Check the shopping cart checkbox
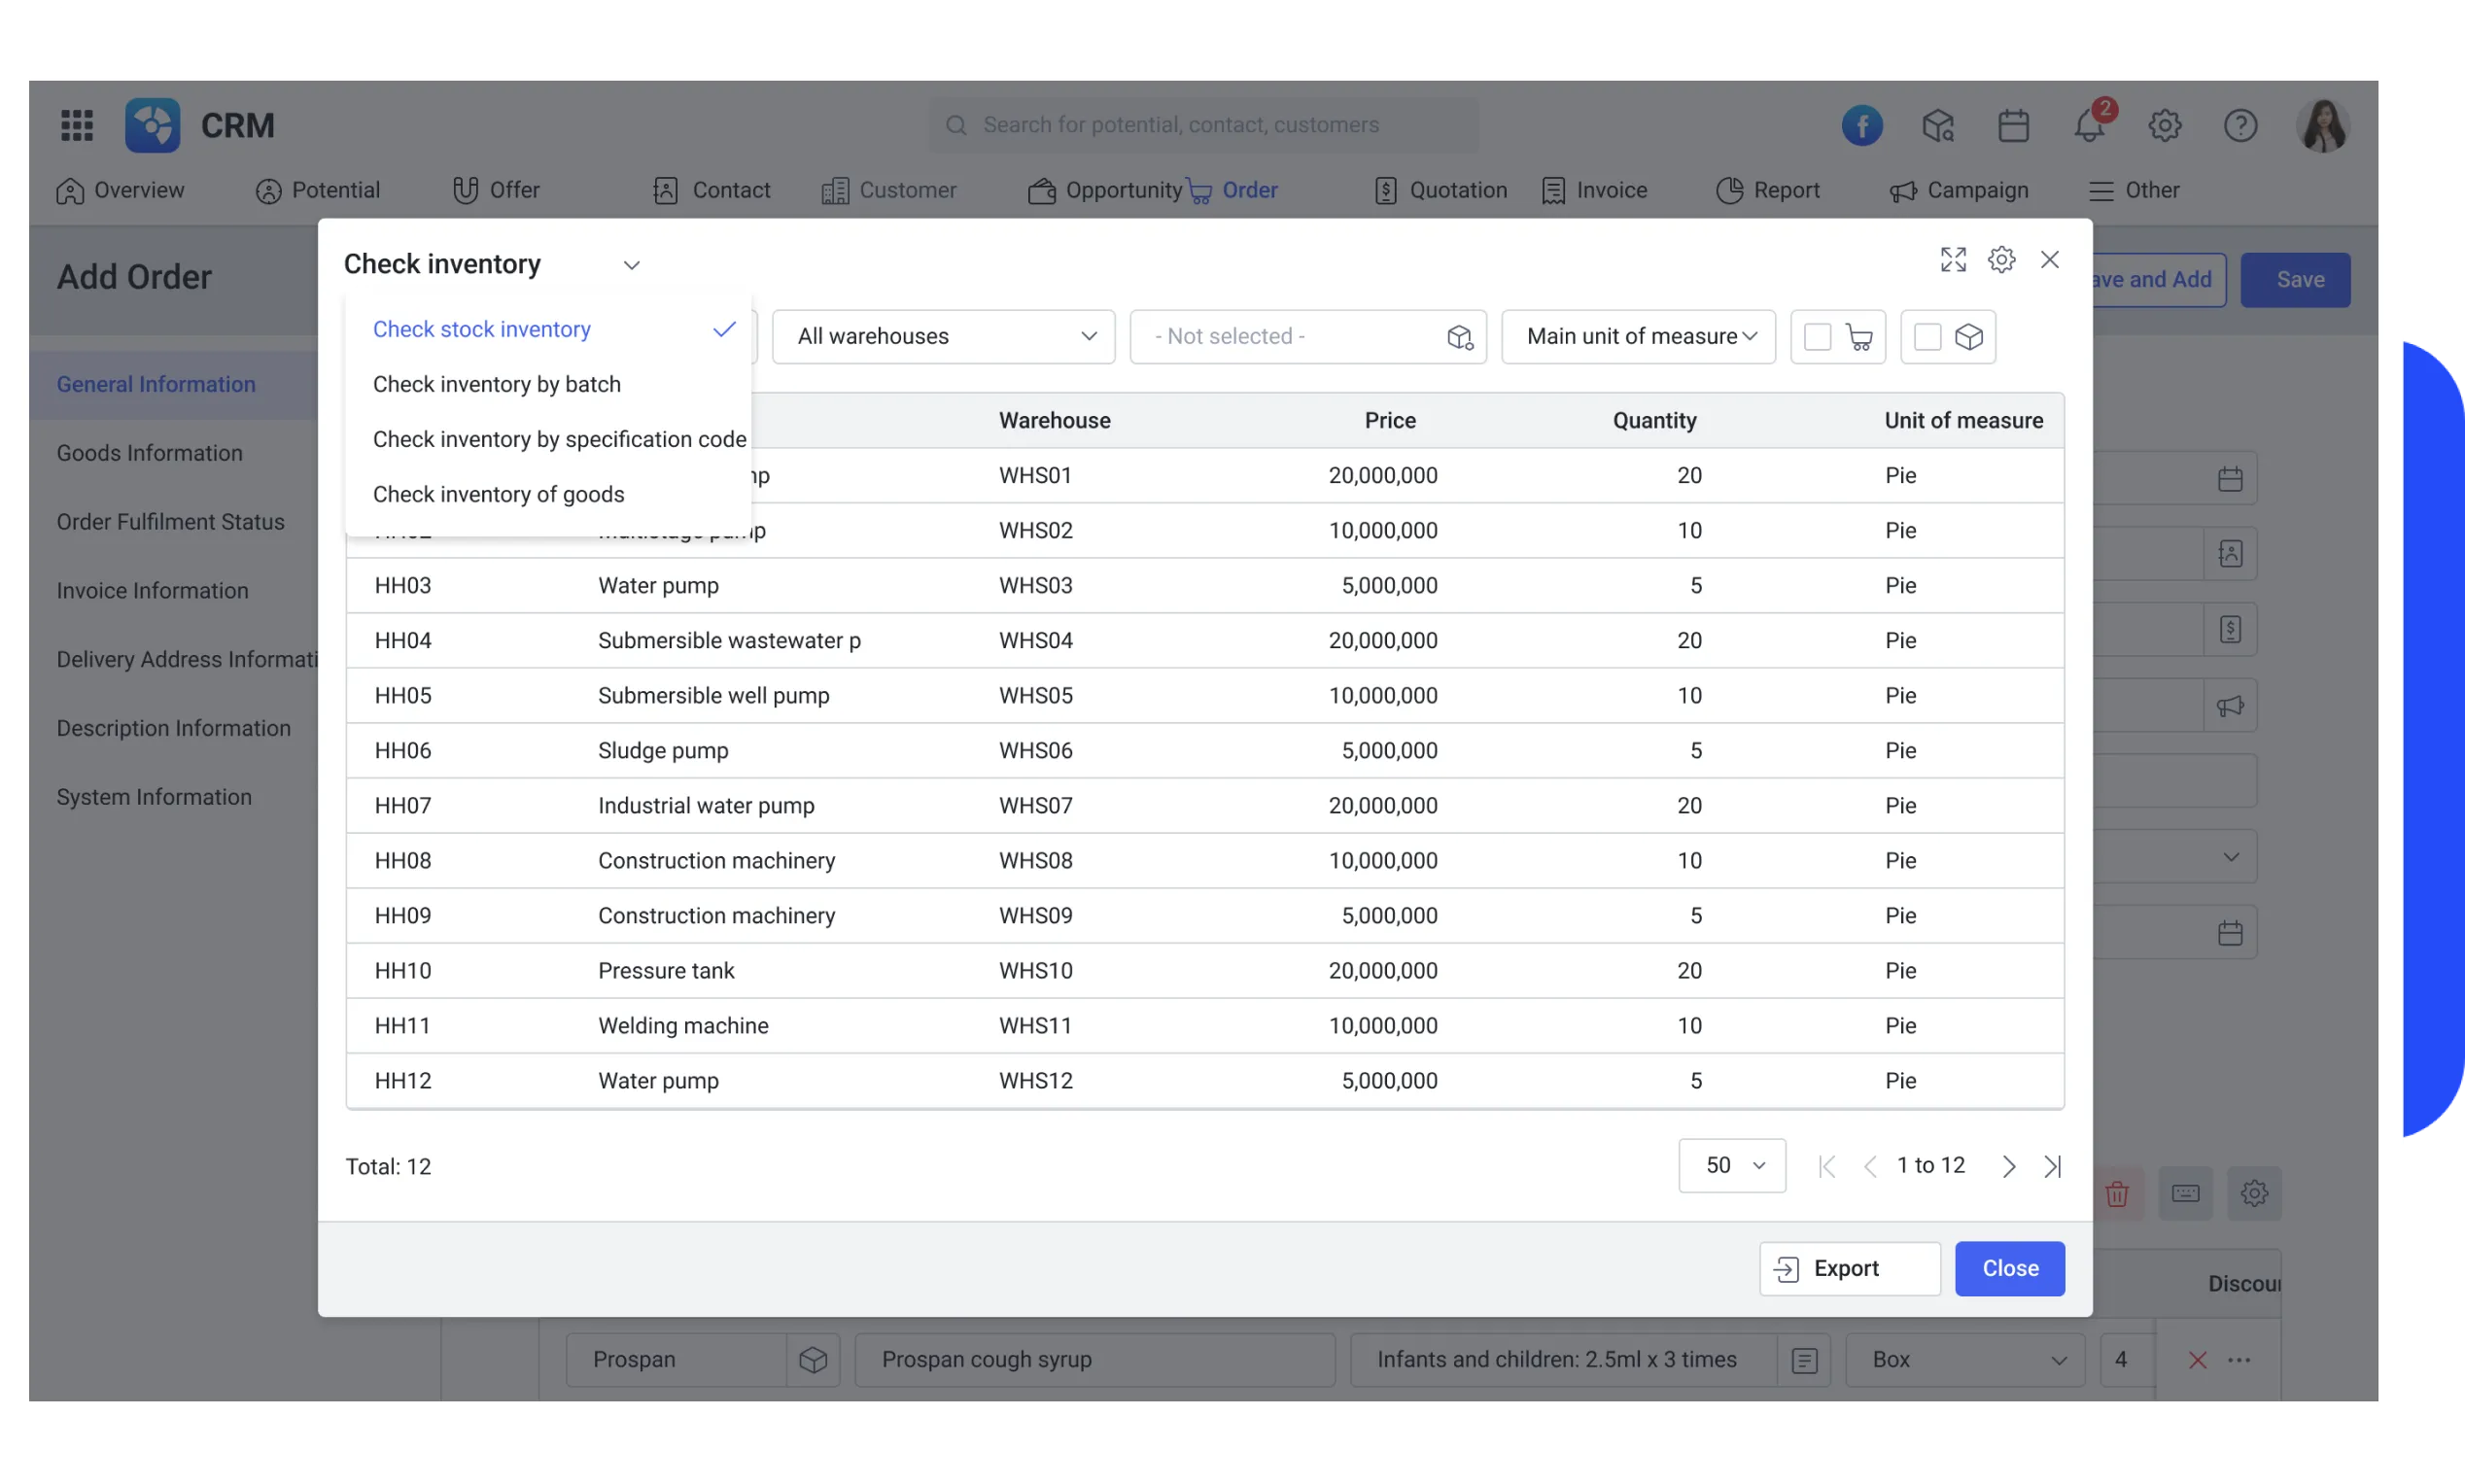 click(1817, 337)
